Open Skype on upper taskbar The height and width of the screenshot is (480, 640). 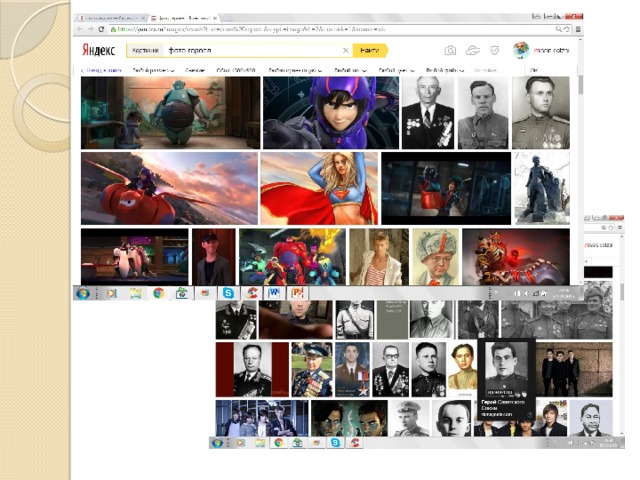(x=228, y=293)
